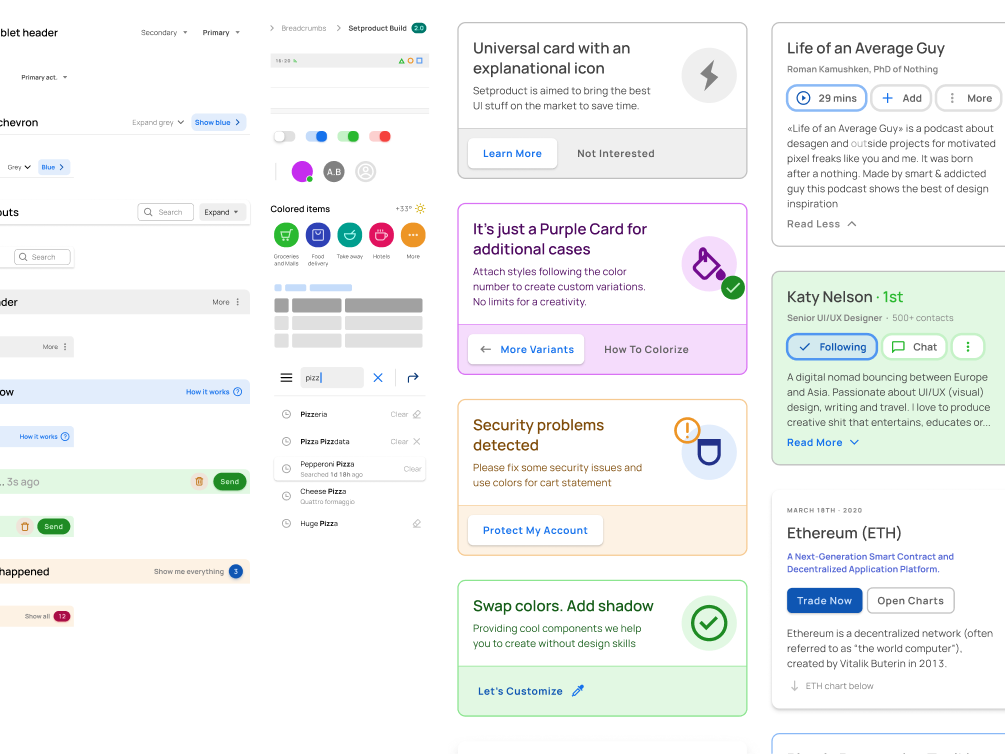Toggle the red switch
The width and height of the screenshot is (1005, 754).
[x=380, y=137]
